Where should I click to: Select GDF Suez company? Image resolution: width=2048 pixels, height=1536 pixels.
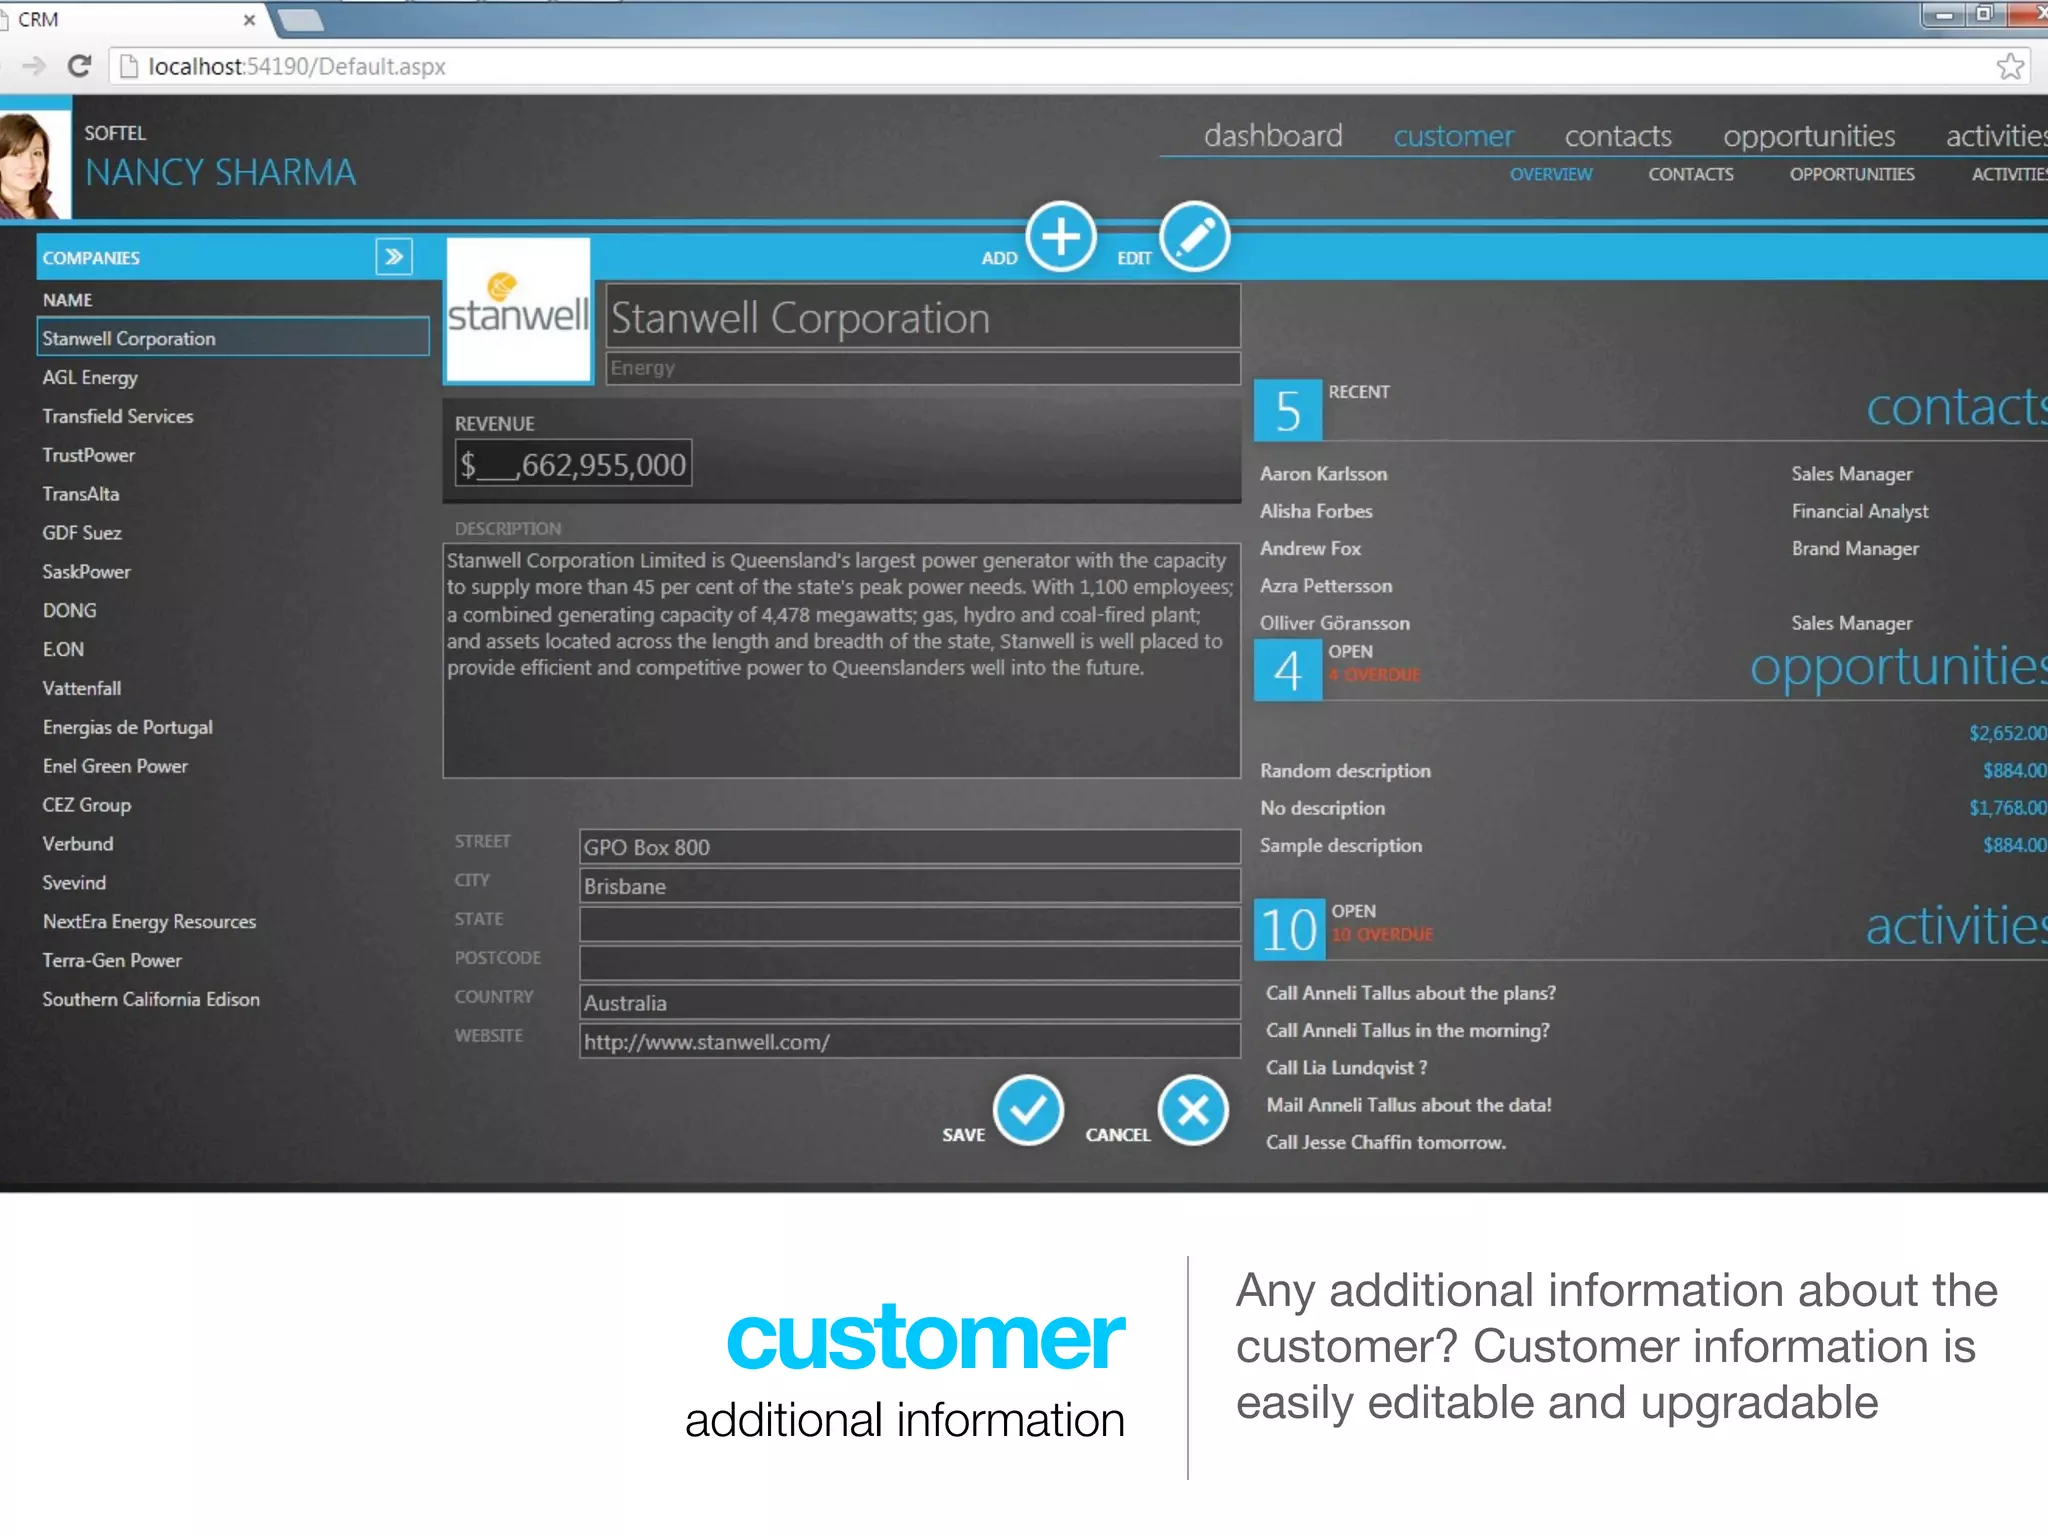(x=82, y=533)
